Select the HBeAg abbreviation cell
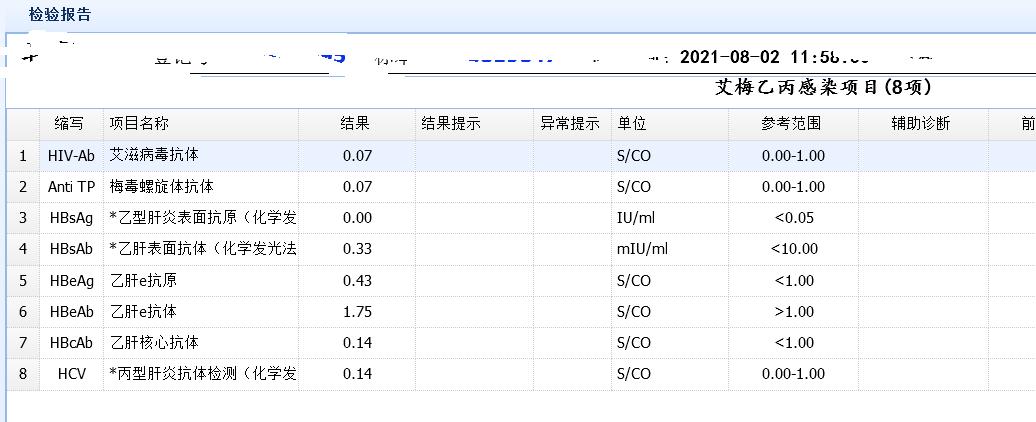The image size is (1036, 422). tap(71, 281)
